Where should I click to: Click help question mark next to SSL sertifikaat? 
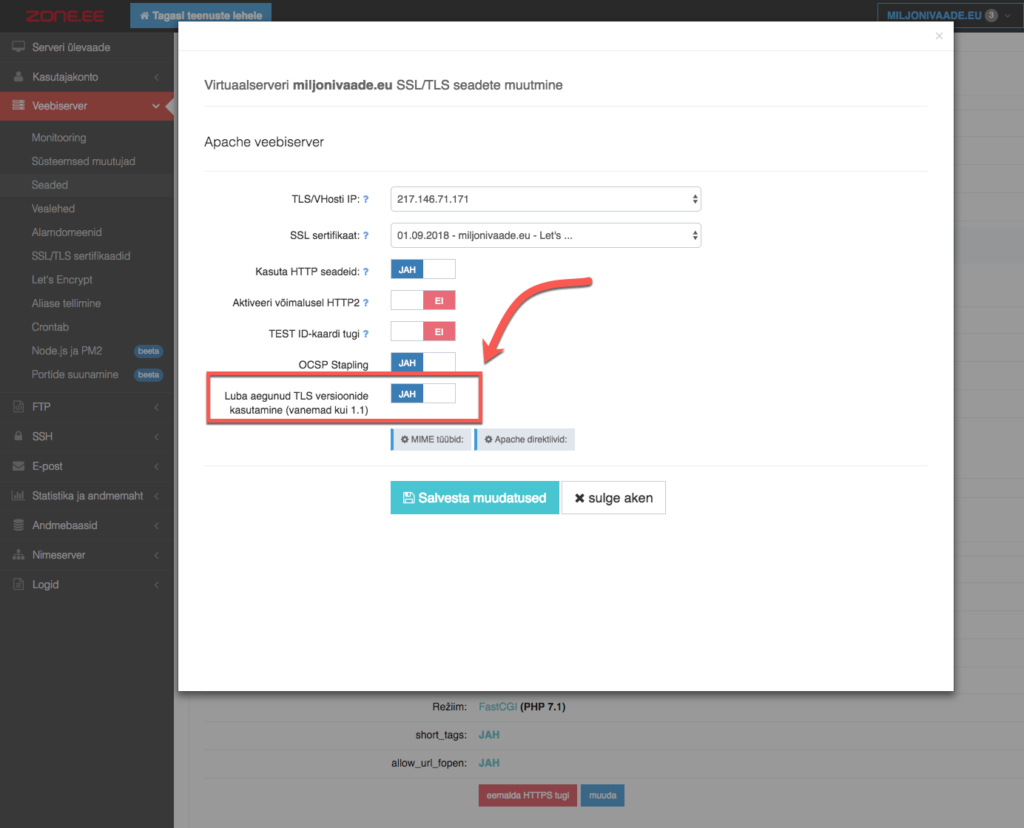point(366,236)
